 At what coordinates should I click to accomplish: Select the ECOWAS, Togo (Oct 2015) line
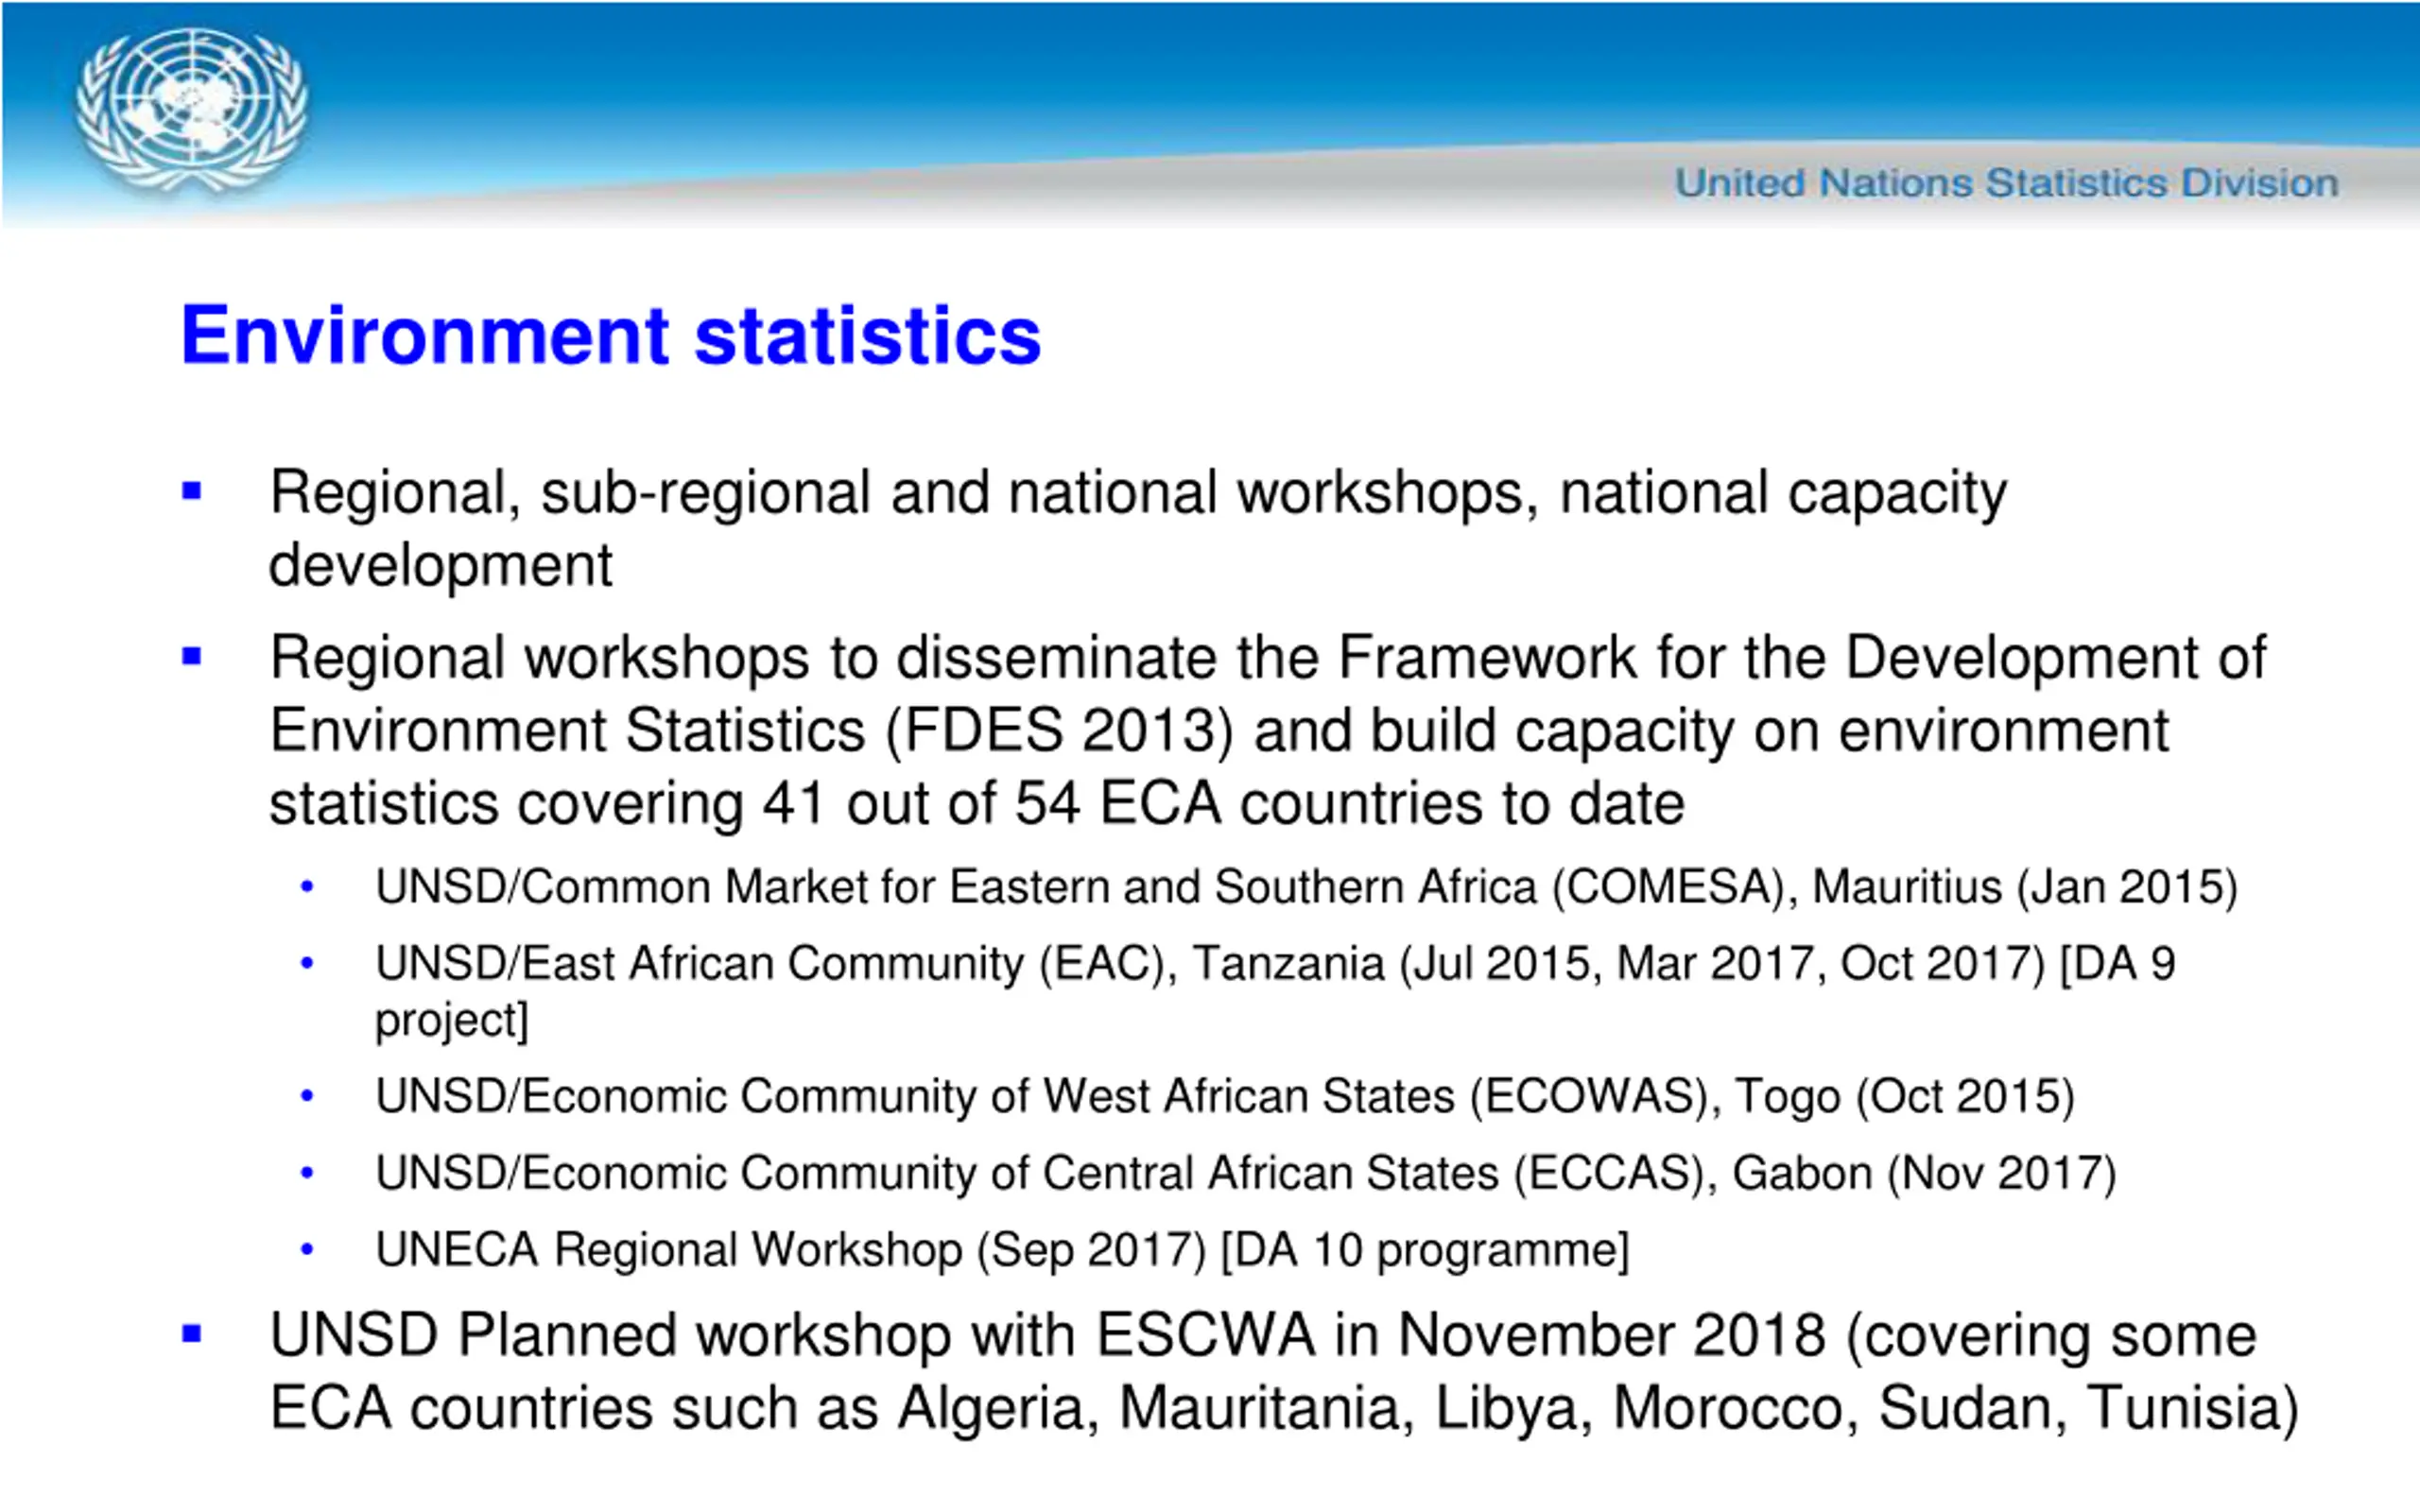coord(1225,1096)
